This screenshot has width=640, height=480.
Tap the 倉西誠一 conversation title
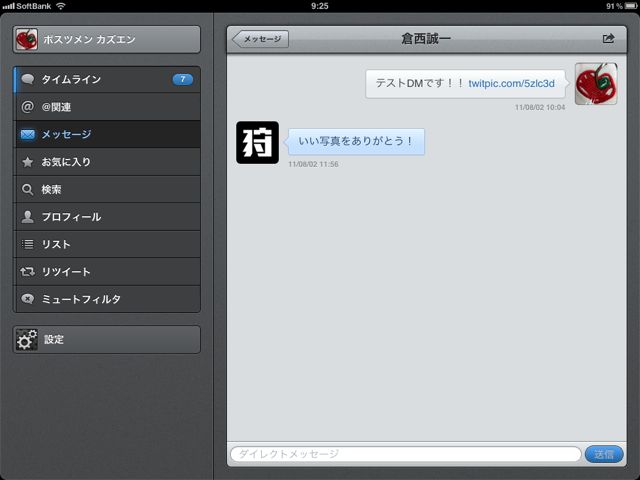(x=426, y=39)
